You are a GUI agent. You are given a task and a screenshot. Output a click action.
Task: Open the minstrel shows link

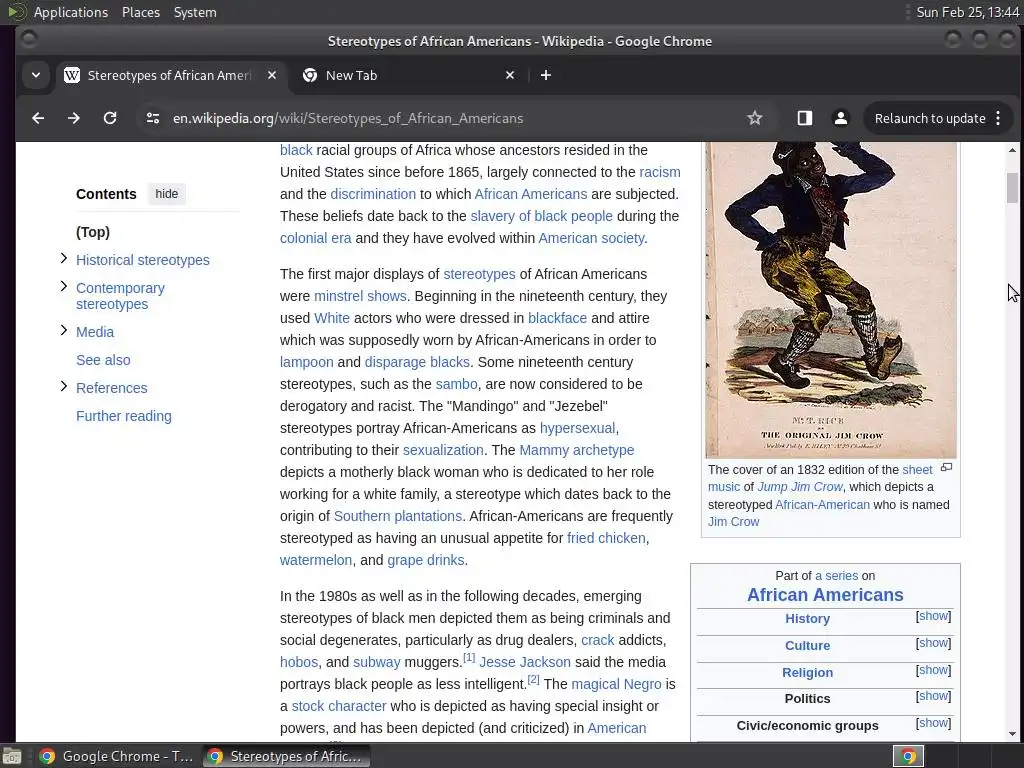click(360, 296)
